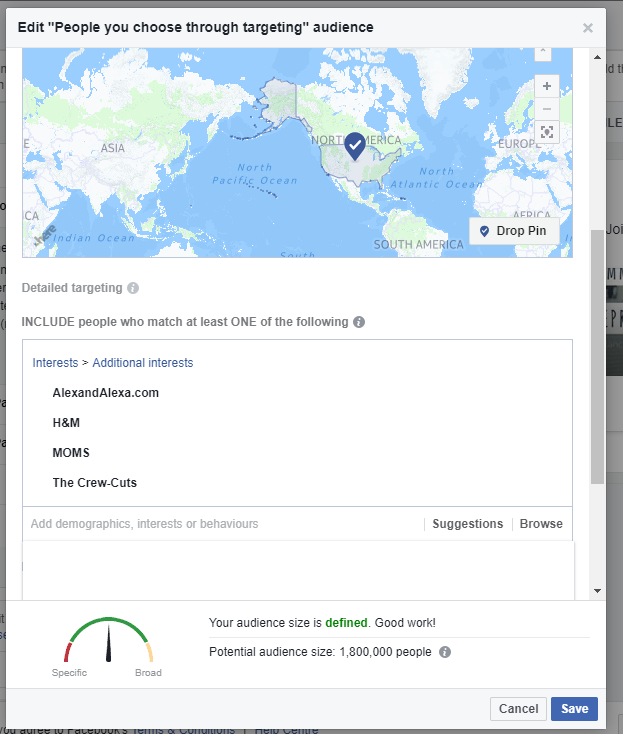Select the H&M interest entry
Screen dimensions: 623x734
pyautogui.click(x=66, y=423)
